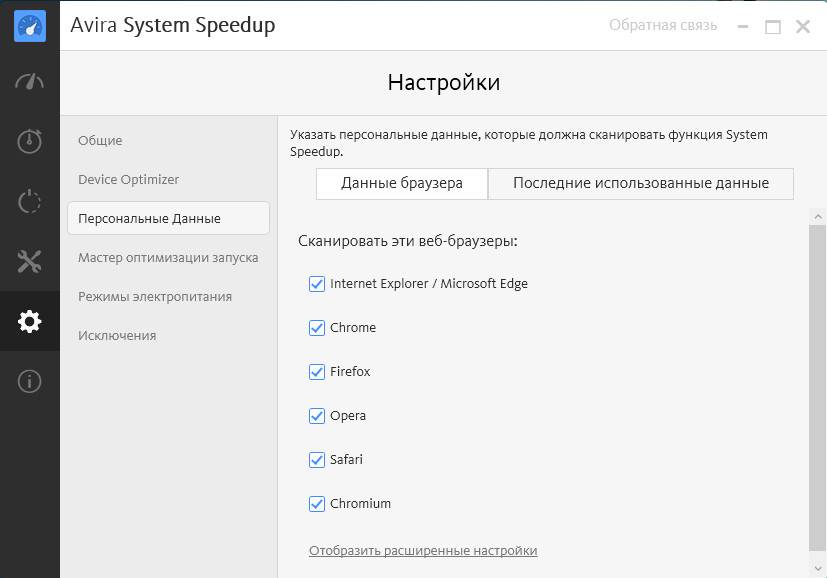Click the Отобразить расширенные настройки link
The width and height of the screenshot is (827, 578).
(x=423, y=551)
